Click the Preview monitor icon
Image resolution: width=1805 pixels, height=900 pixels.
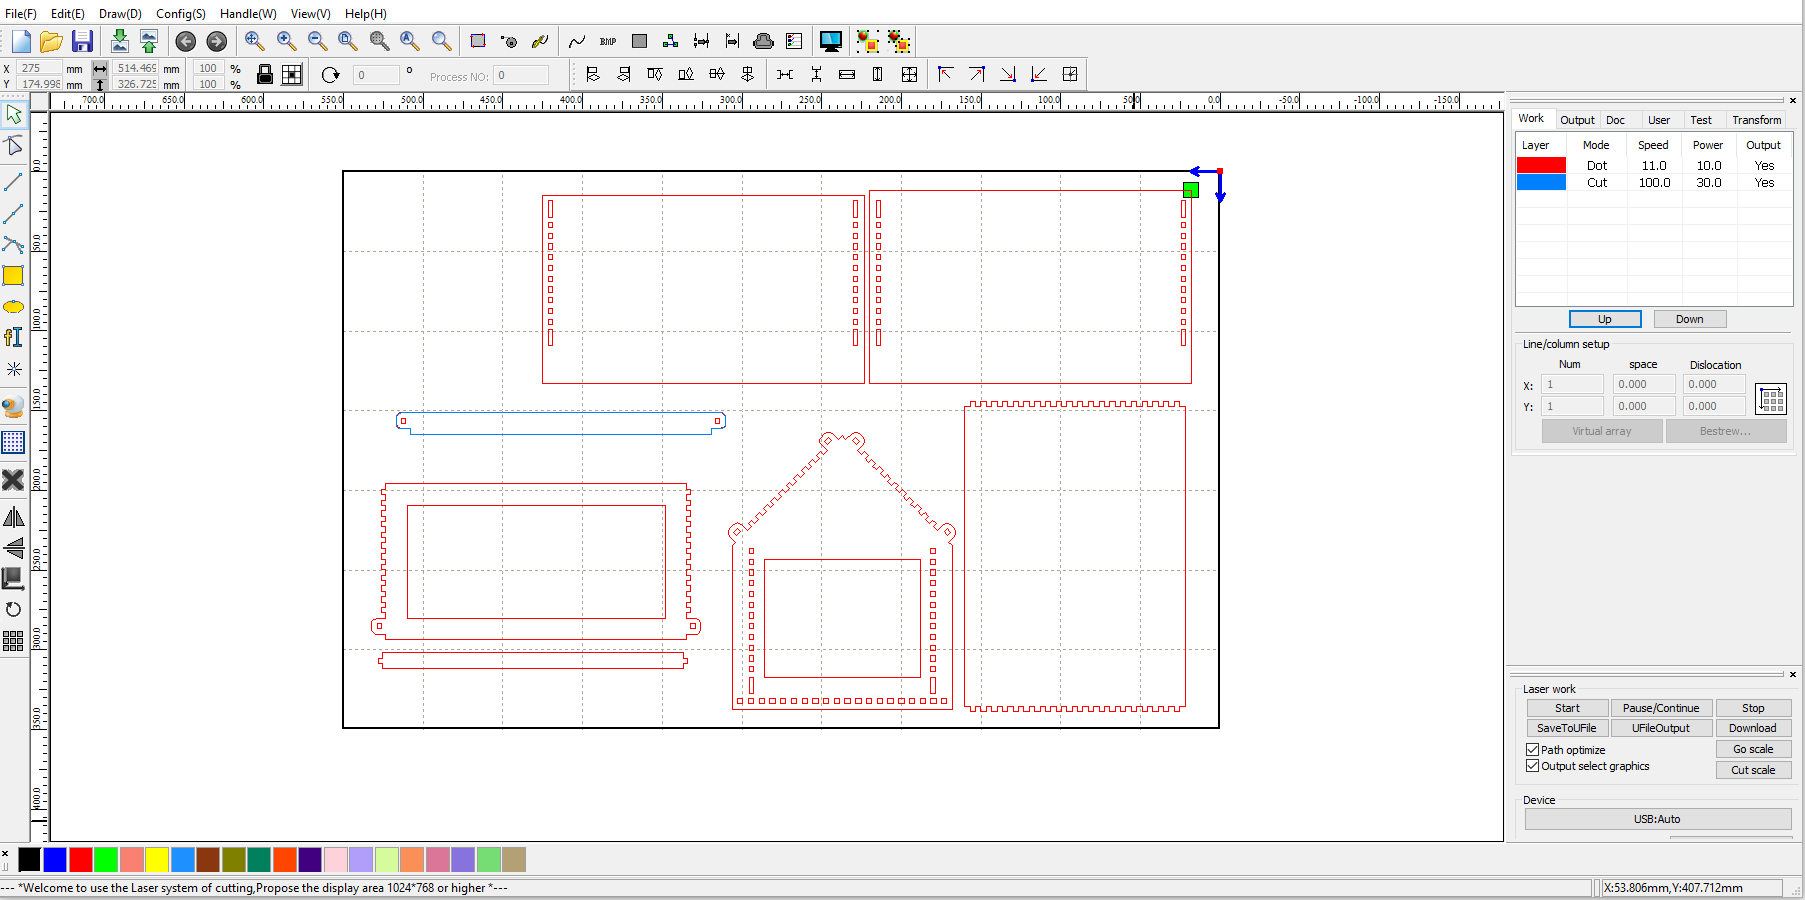click(830, 41)
